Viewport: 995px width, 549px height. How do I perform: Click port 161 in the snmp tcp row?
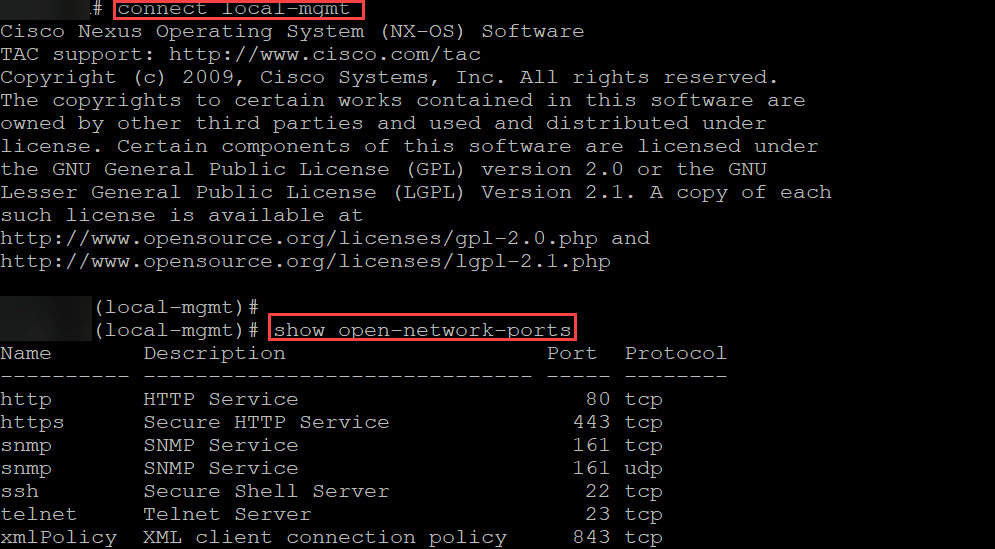tap(591, 446)
